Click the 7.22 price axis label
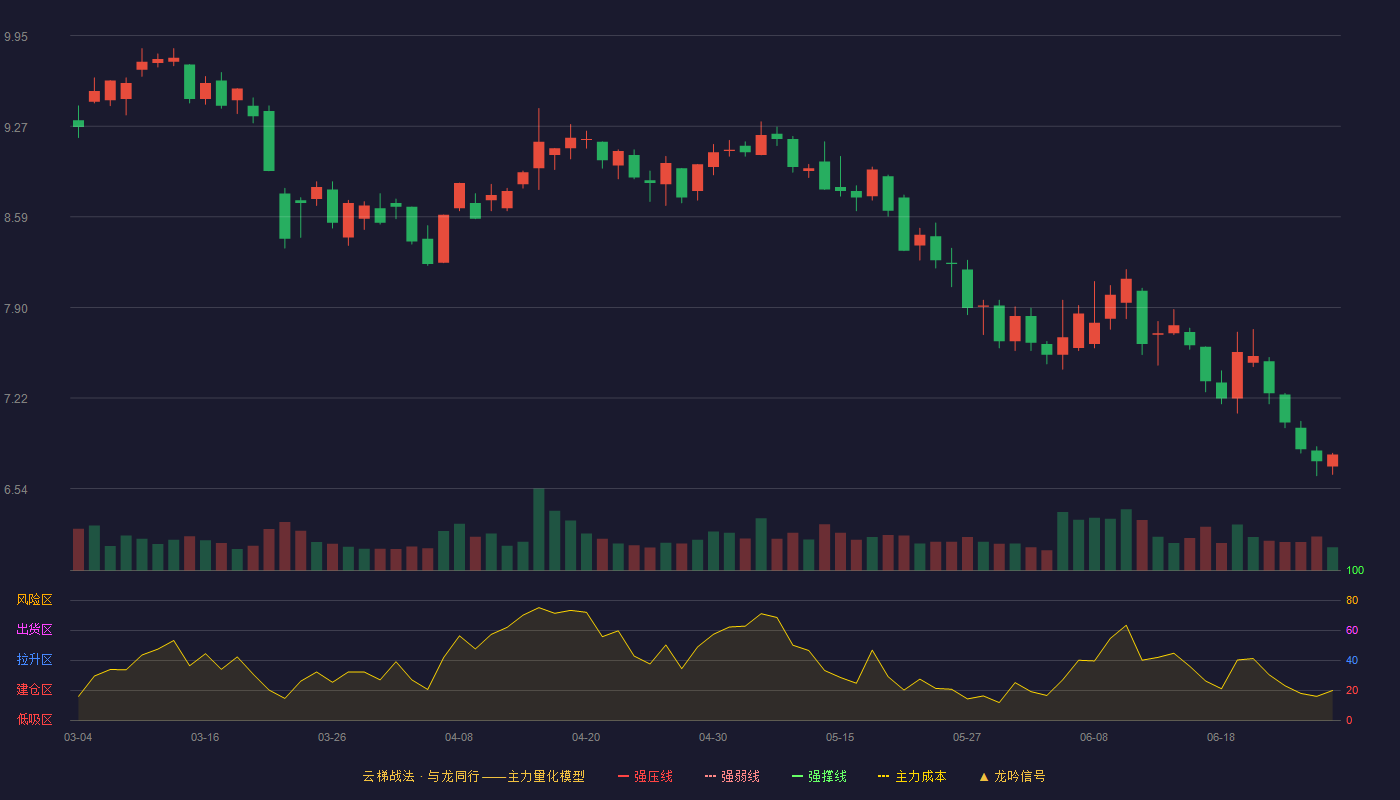This screenshot has width=1400, height=800. coord(16,399)
